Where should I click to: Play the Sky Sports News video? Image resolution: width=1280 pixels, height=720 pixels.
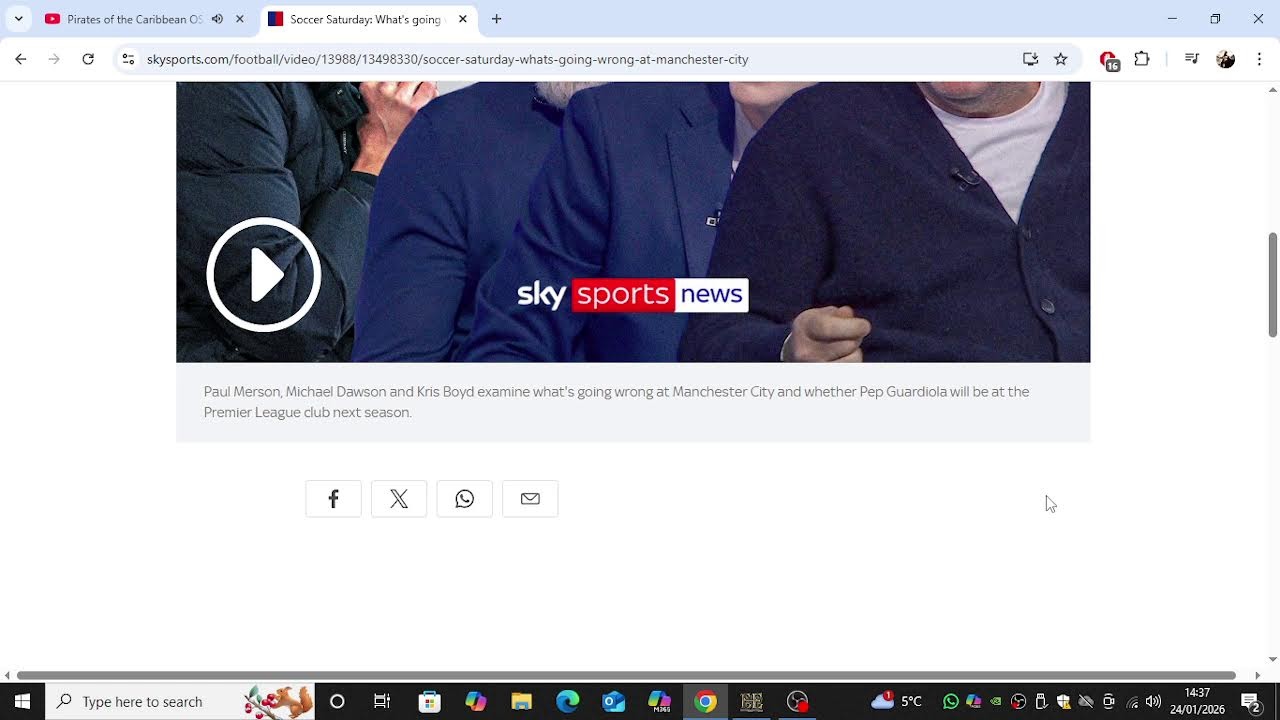click(263, 274)
